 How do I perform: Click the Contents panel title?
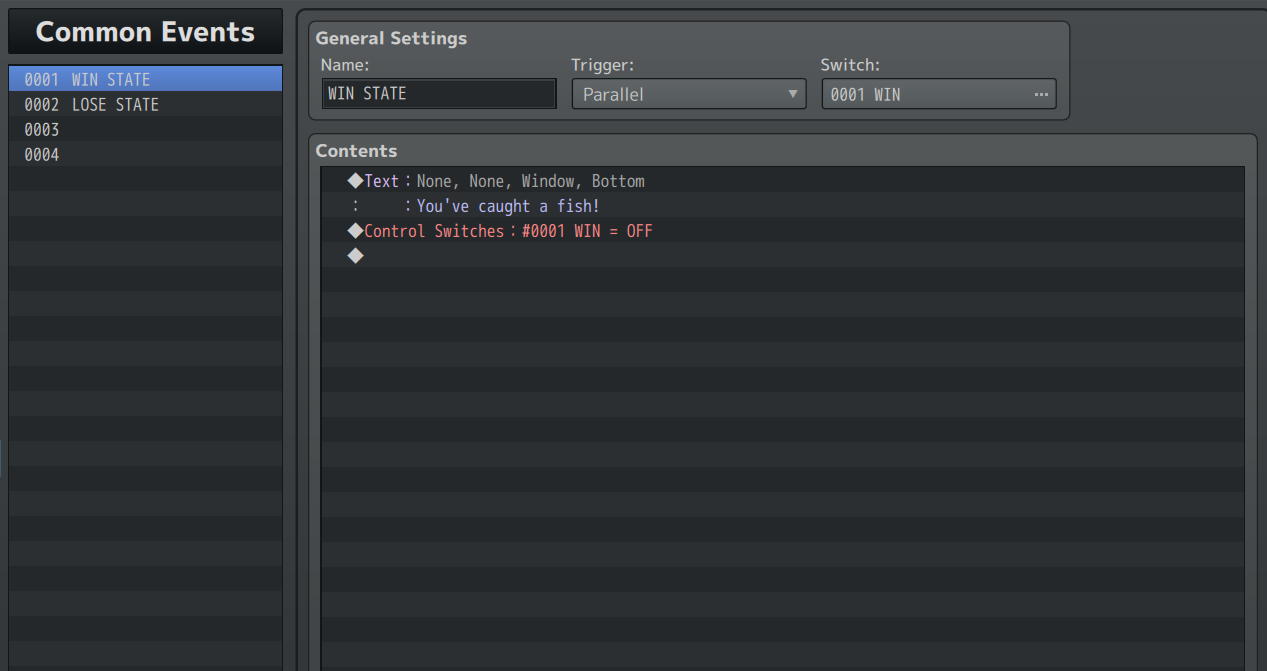pos(356,151)
